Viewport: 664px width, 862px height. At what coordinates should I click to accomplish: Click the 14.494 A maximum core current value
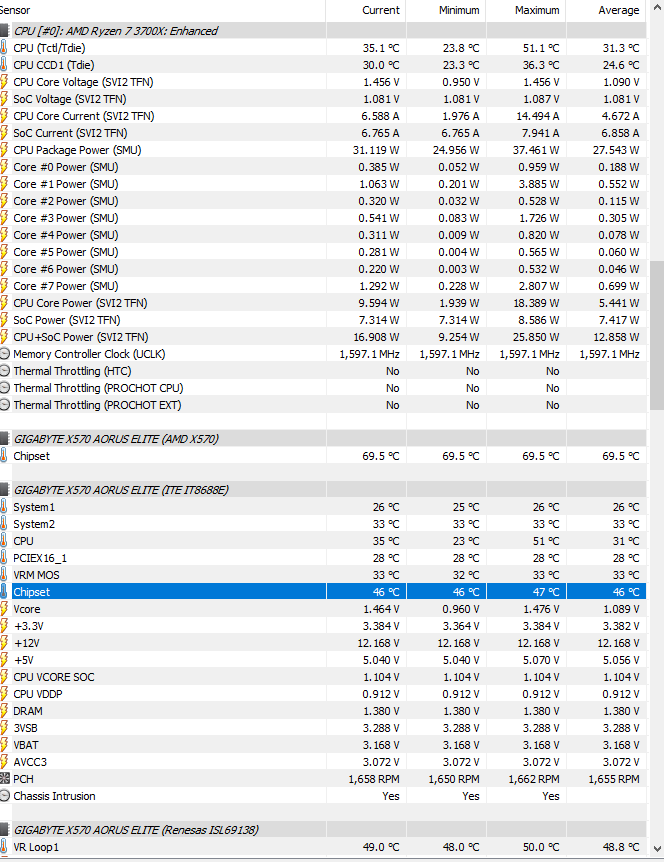(x=536, y=116)
